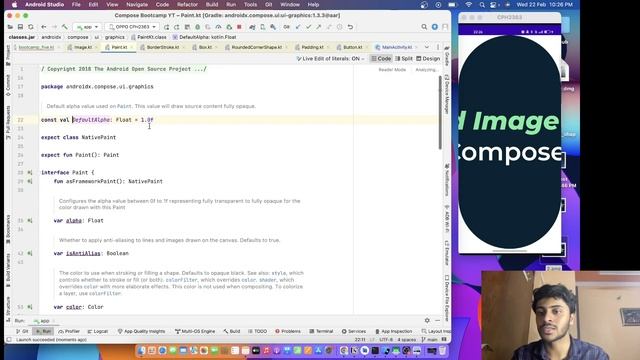Click Trash icon in the macOS dock

pos(442,351)
